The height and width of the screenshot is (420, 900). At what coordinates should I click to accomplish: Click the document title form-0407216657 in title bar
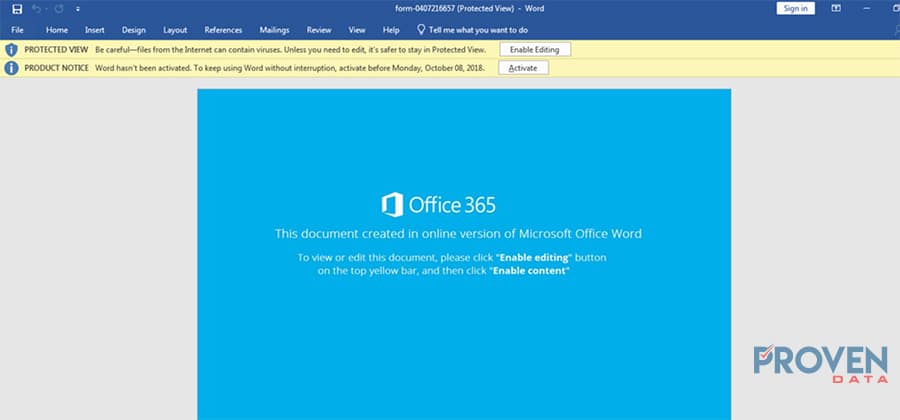point(424,9)
